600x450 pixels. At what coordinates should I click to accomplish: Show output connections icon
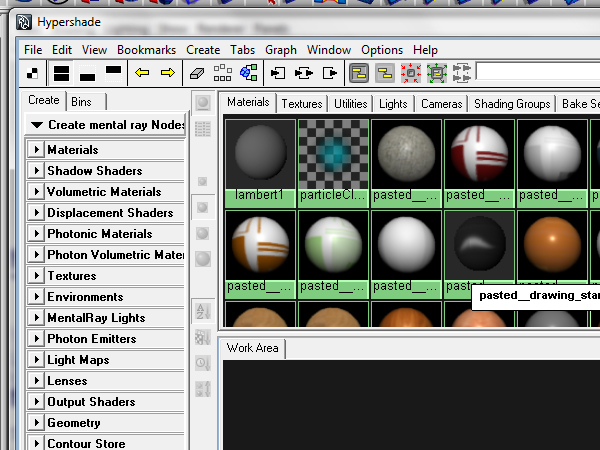(x=329, y=73)
